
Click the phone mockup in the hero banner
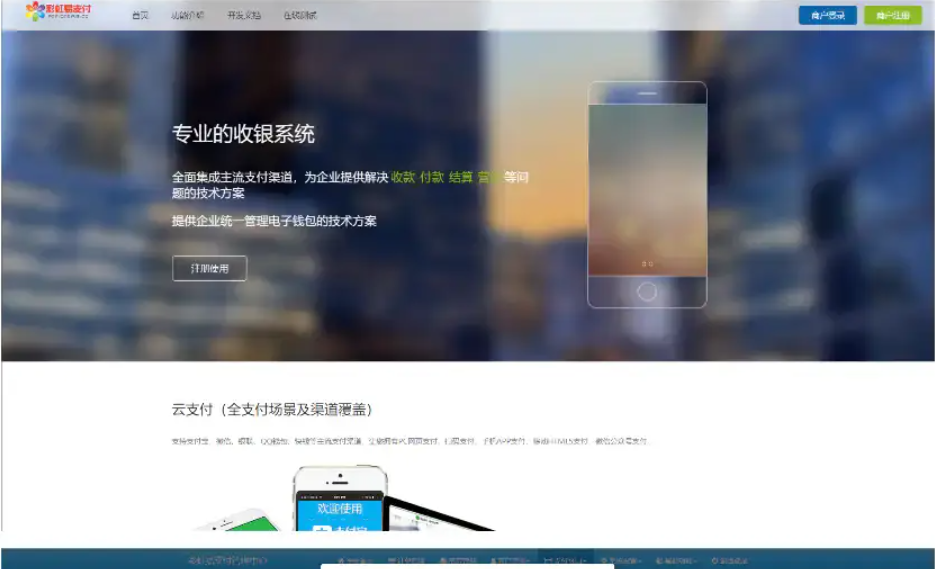[647, 194]
